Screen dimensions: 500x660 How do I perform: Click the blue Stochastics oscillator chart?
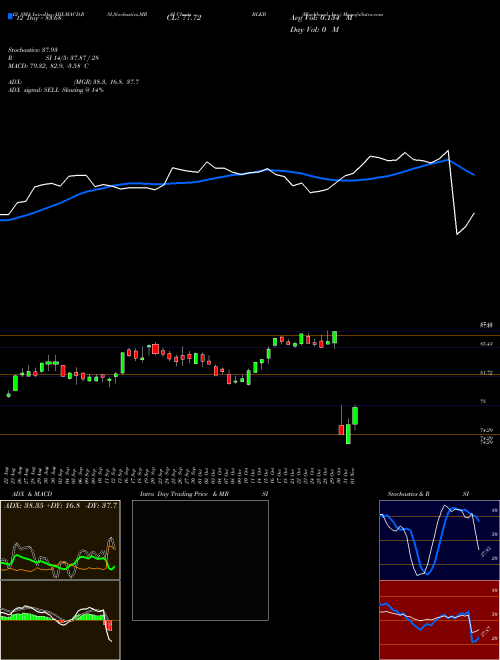[x=439, y=540]
